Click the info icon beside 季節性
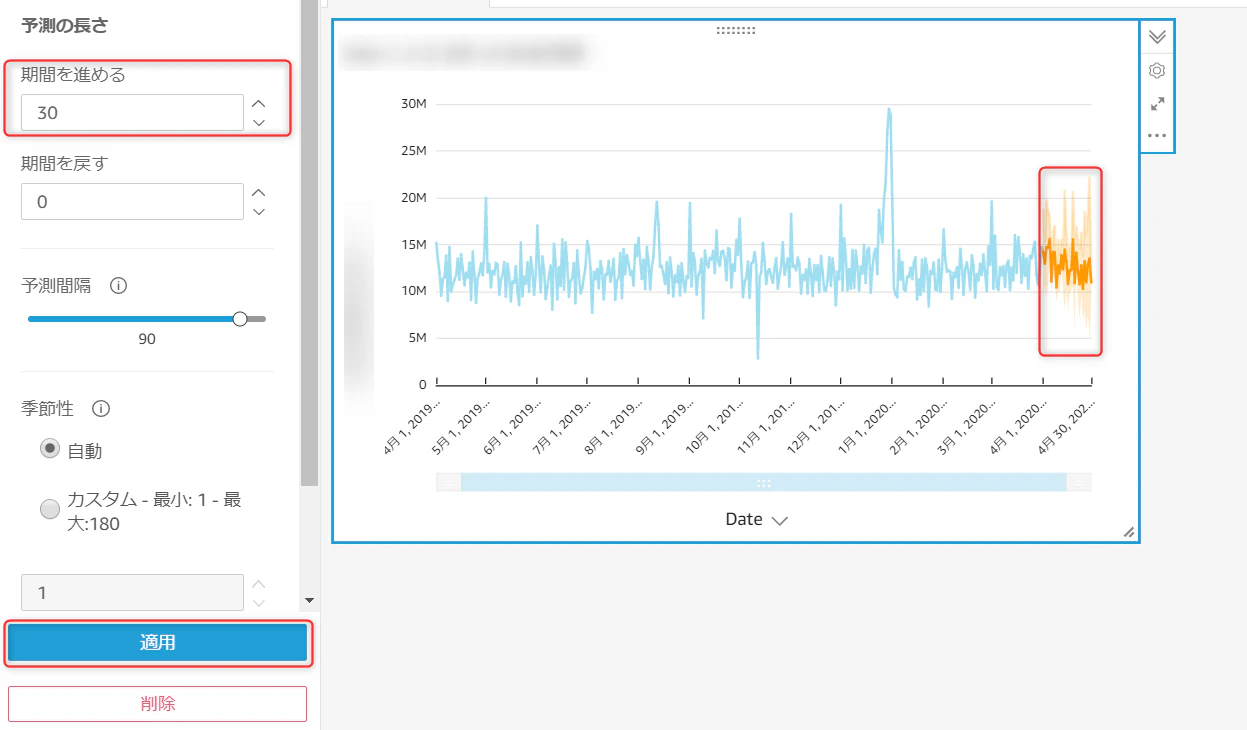Viewport: 1247px width, 730px height. [101, 408]
